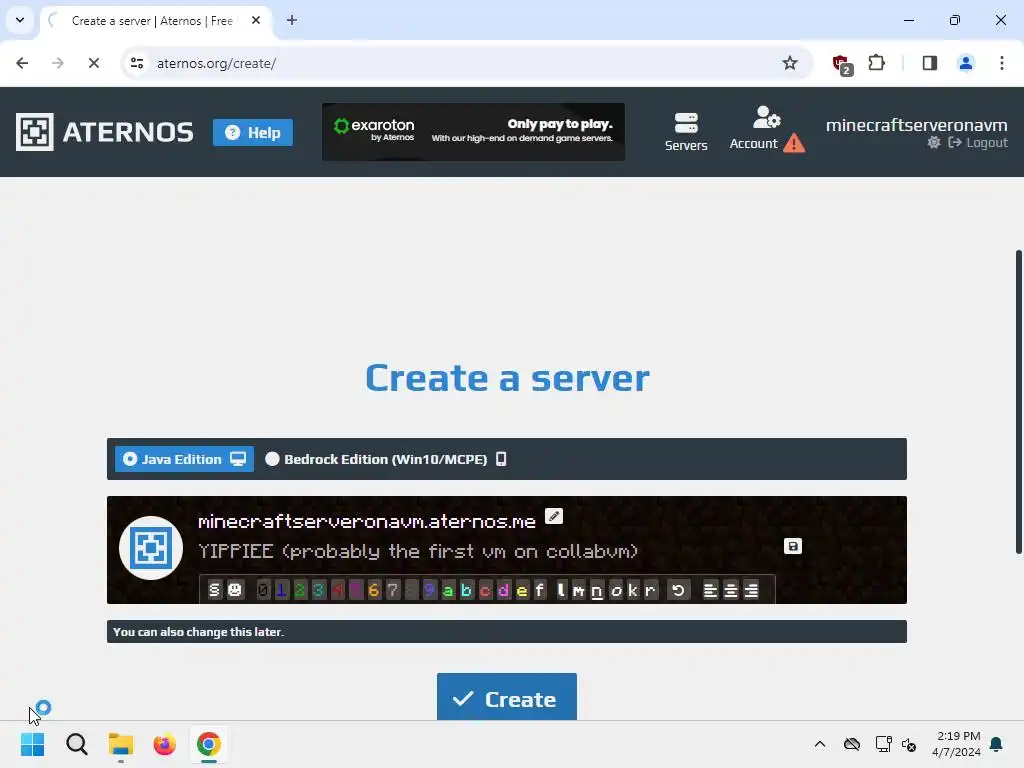Click Logout link
This screenshot has width=1024, height=768.
978,142
